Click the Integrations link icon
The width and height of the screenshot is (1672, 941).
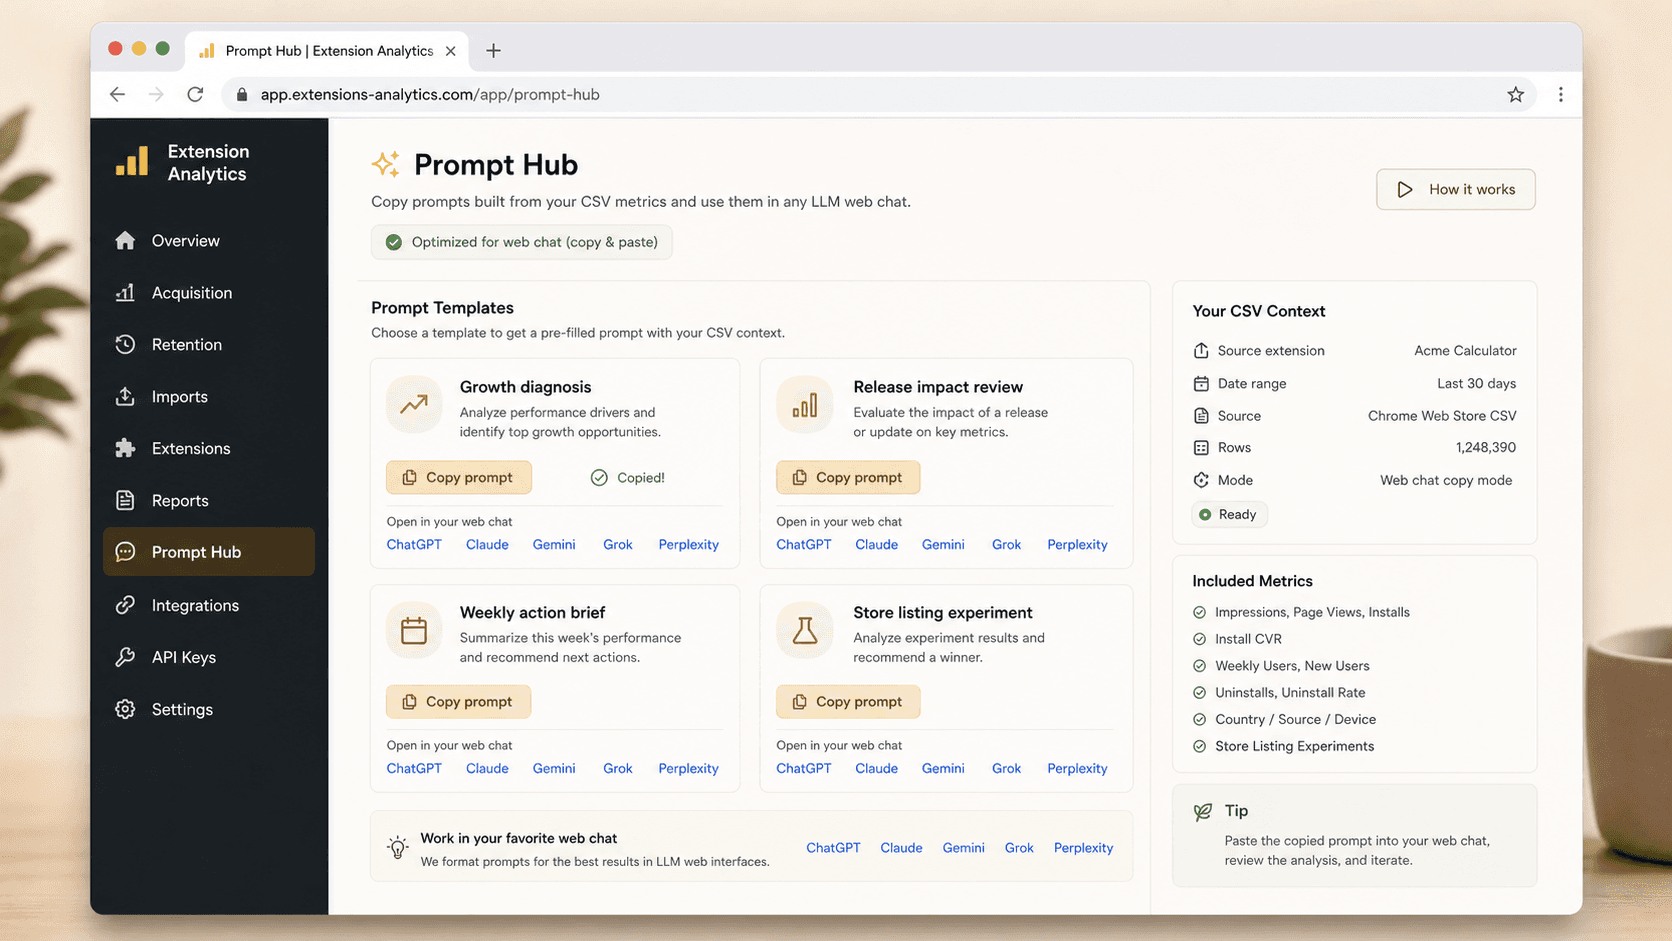pyautogui.click(x=125, y=605)
